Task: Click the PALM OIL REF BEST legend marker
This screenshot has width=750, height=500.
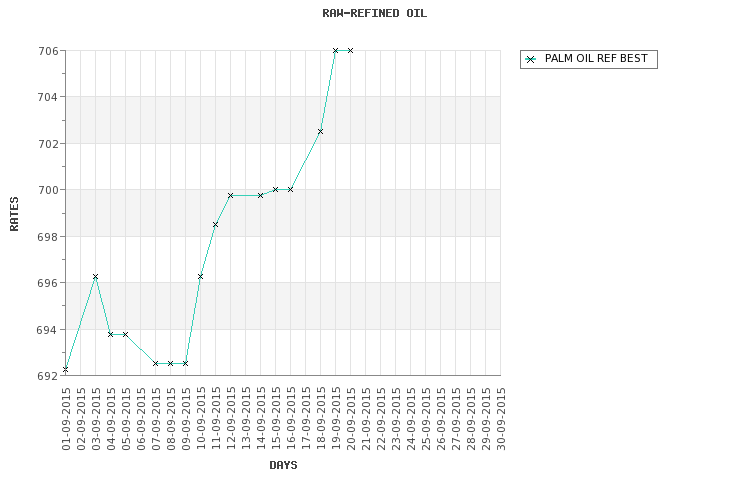Action: (530, 59)
